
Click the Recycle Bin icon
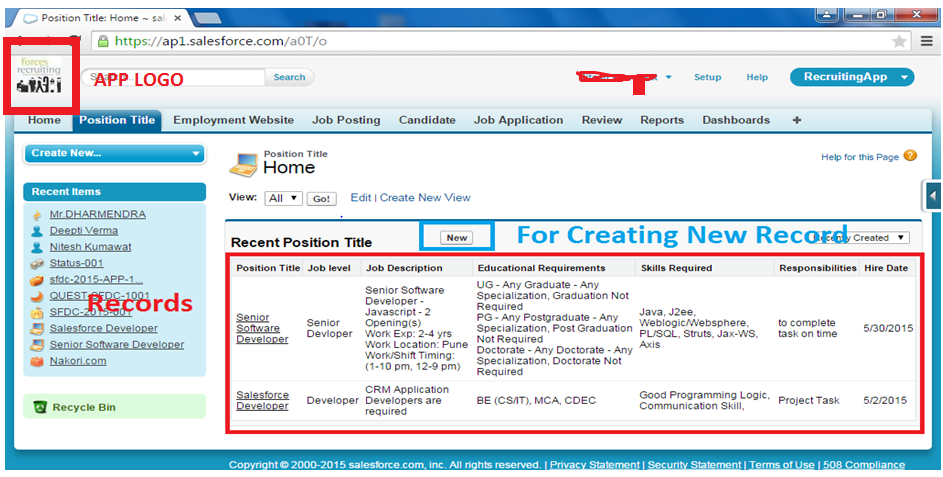[x=40, y=407]
